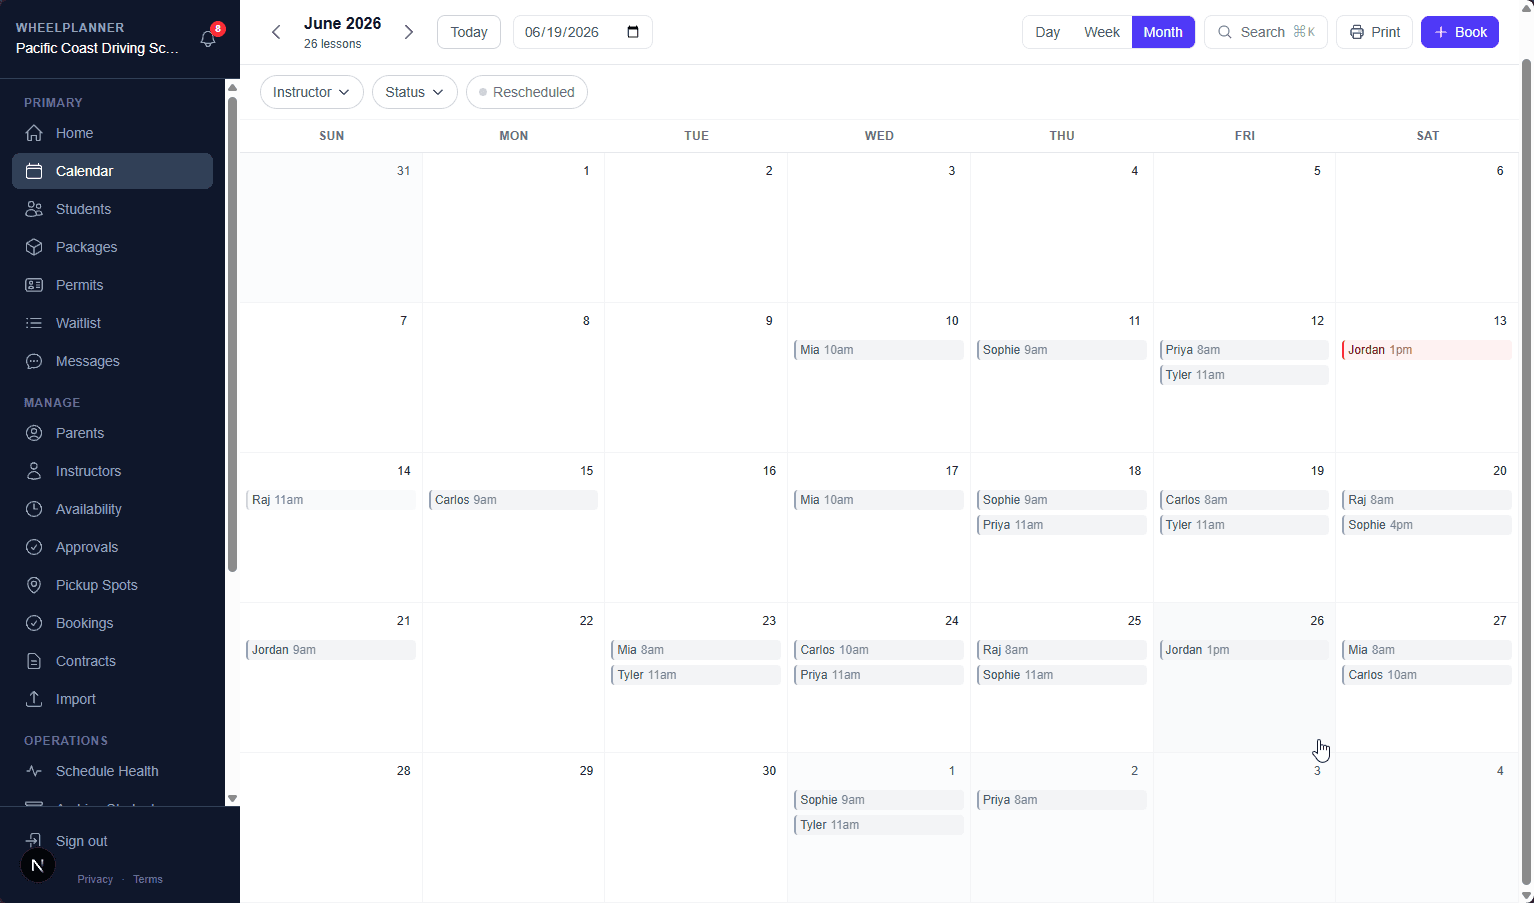Open the Status filter dropdown
The height and width of the screenshot is (903, 1534).
(415, 92)
